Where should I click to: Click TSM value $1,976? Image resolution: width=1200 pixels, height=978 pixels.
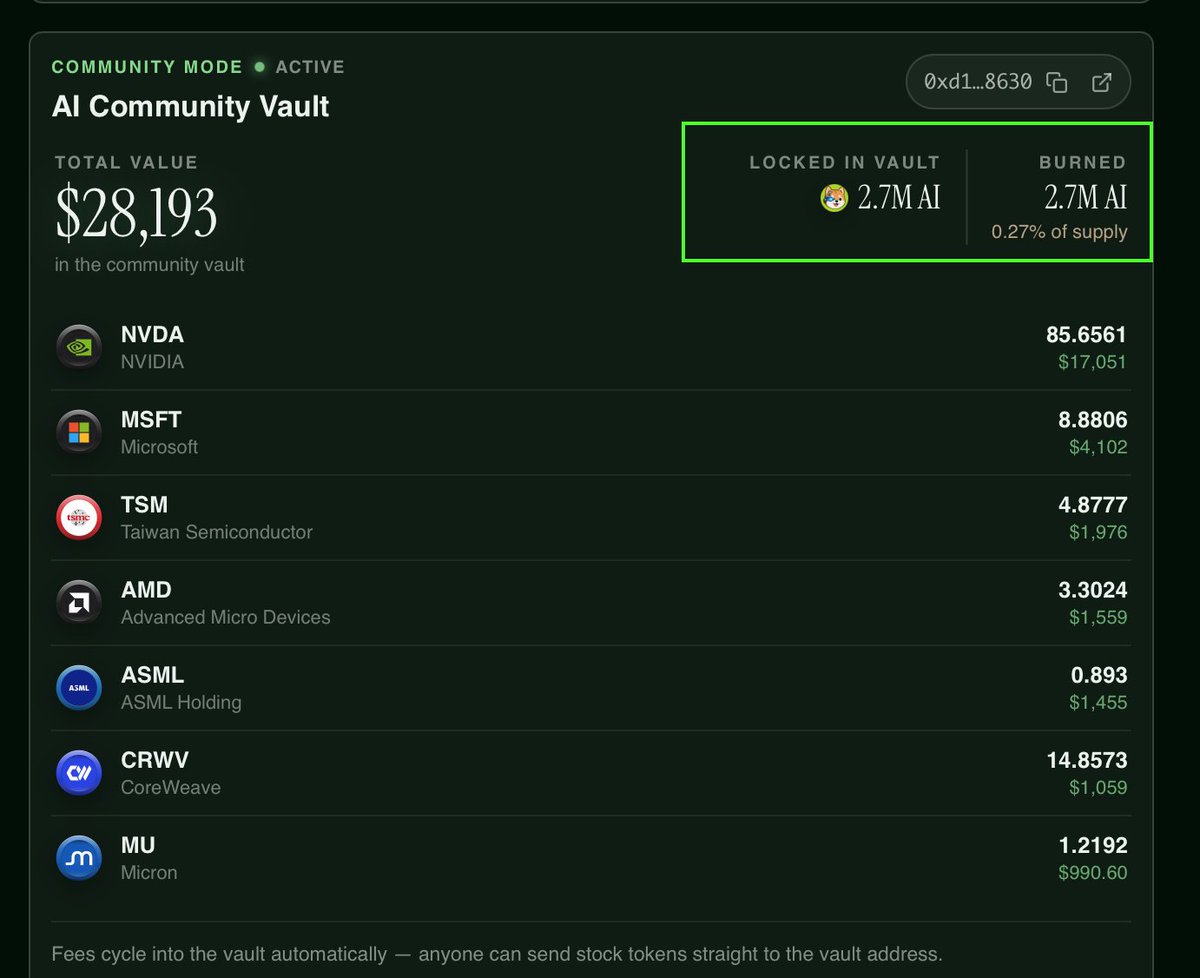pyautogui.click(x=1097, y=532)
